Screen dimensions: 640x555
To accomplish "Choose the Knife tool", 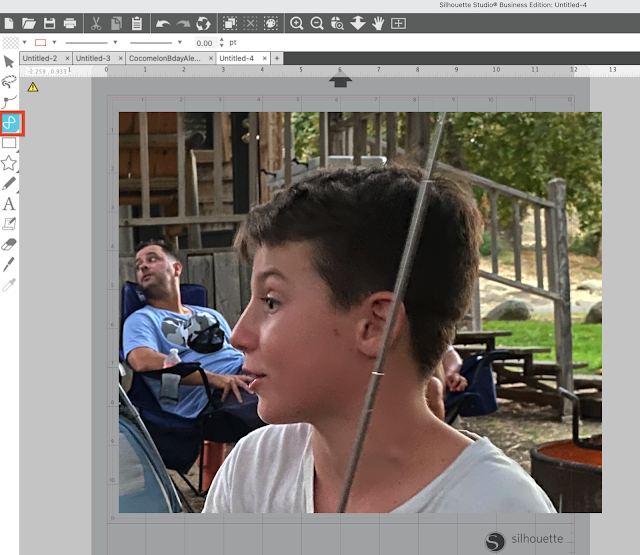I will pos(9,264).
